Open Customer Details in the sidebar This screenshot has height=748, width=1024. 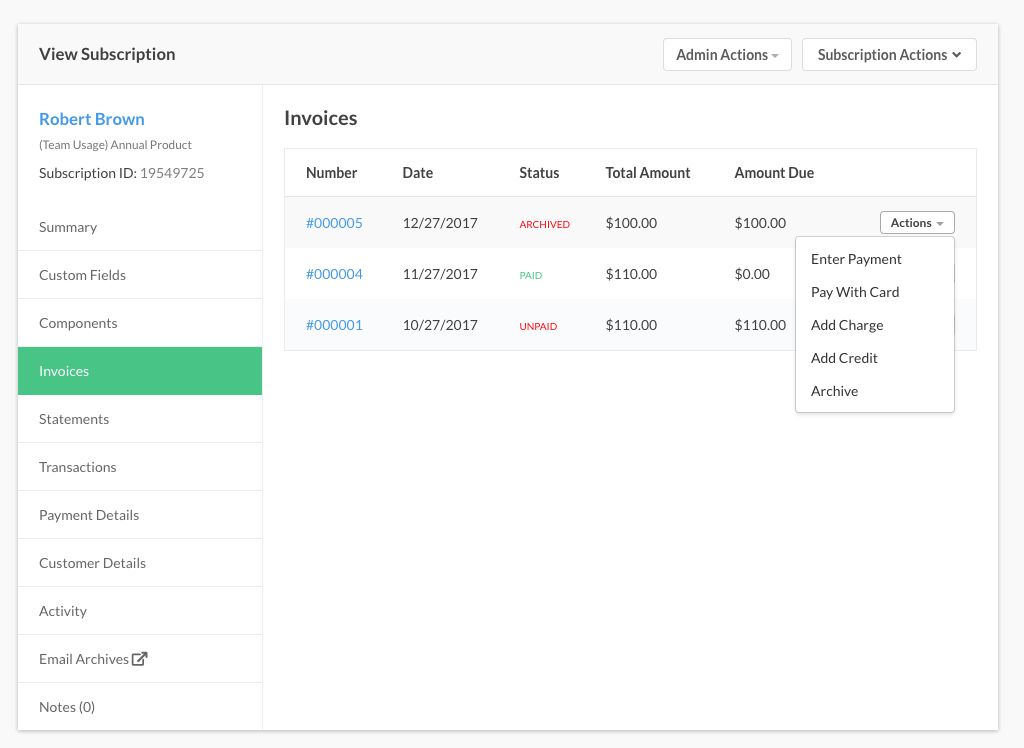[140, 563]
